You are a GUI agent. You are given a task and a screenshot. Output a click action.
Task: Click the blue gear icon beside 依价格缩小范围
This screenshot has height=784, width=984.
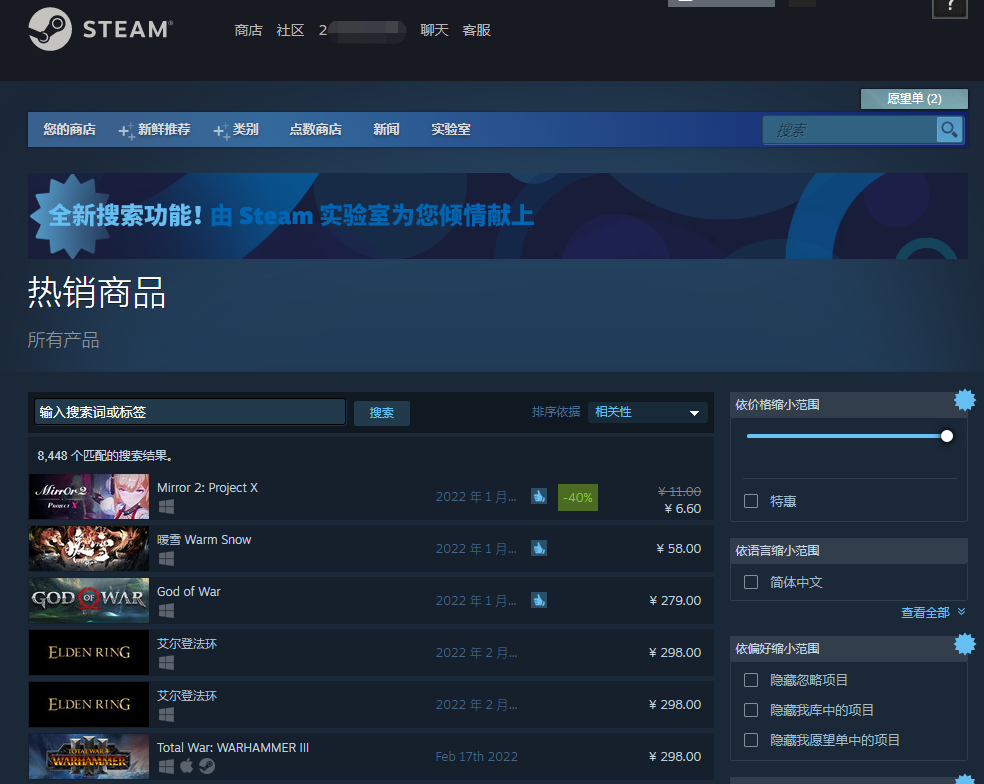coord(964,399)
